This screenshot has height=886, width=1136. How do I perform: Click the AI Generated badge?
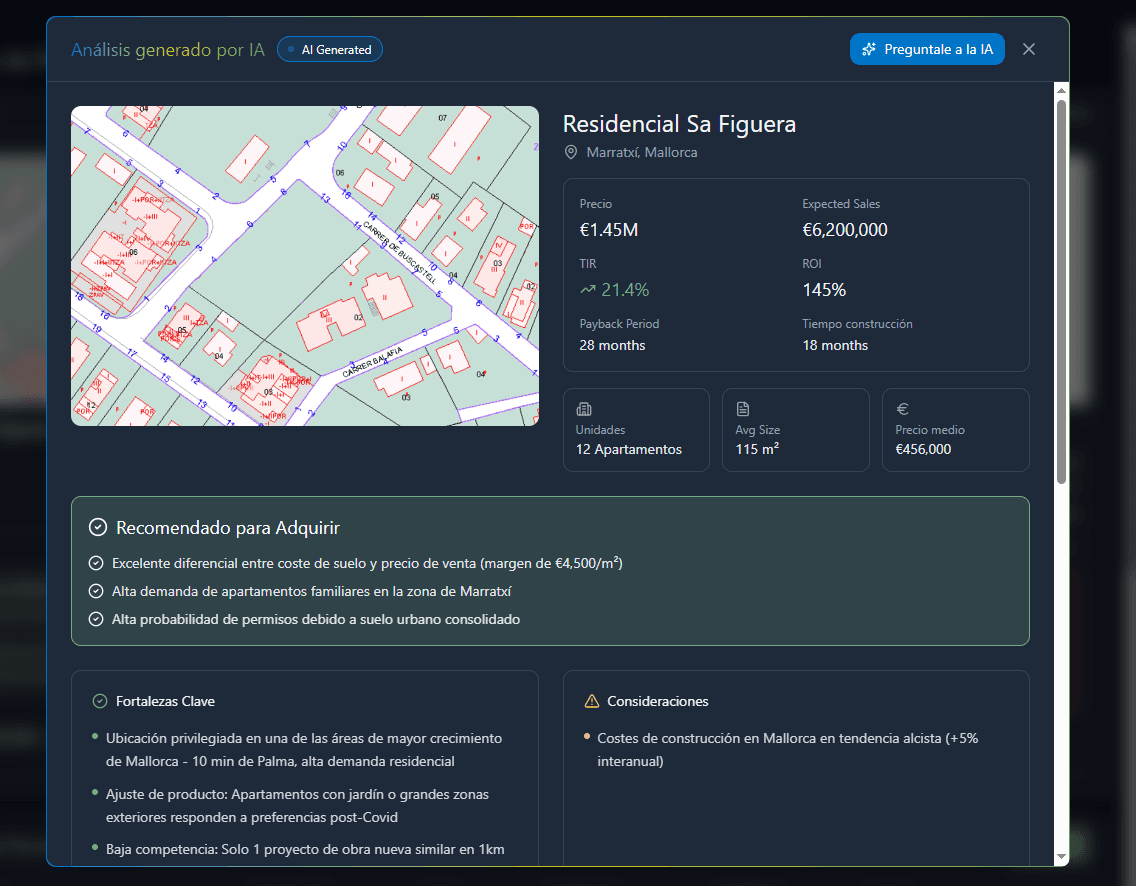pos(330,49)
